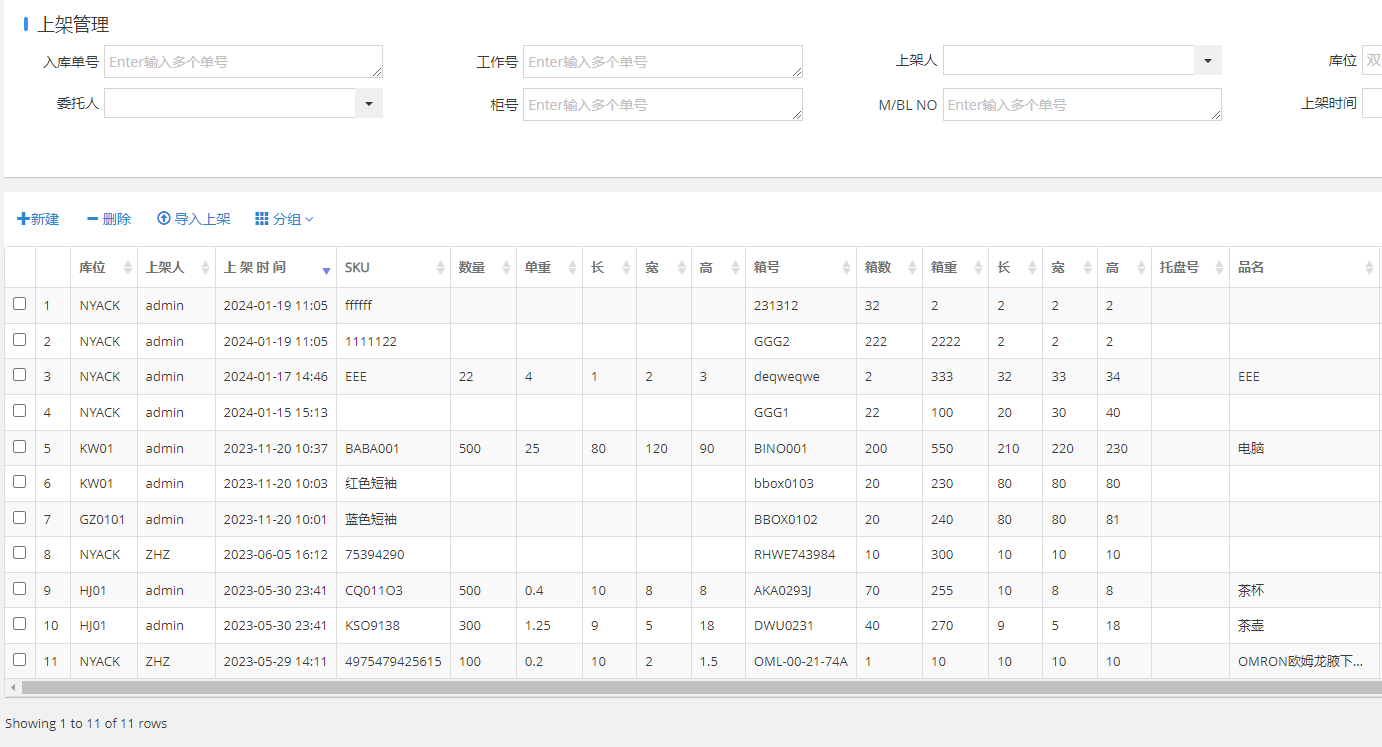Click the minus icon for 删除
This screenshot has height=747, width=1382.
(x=92, y=219)
